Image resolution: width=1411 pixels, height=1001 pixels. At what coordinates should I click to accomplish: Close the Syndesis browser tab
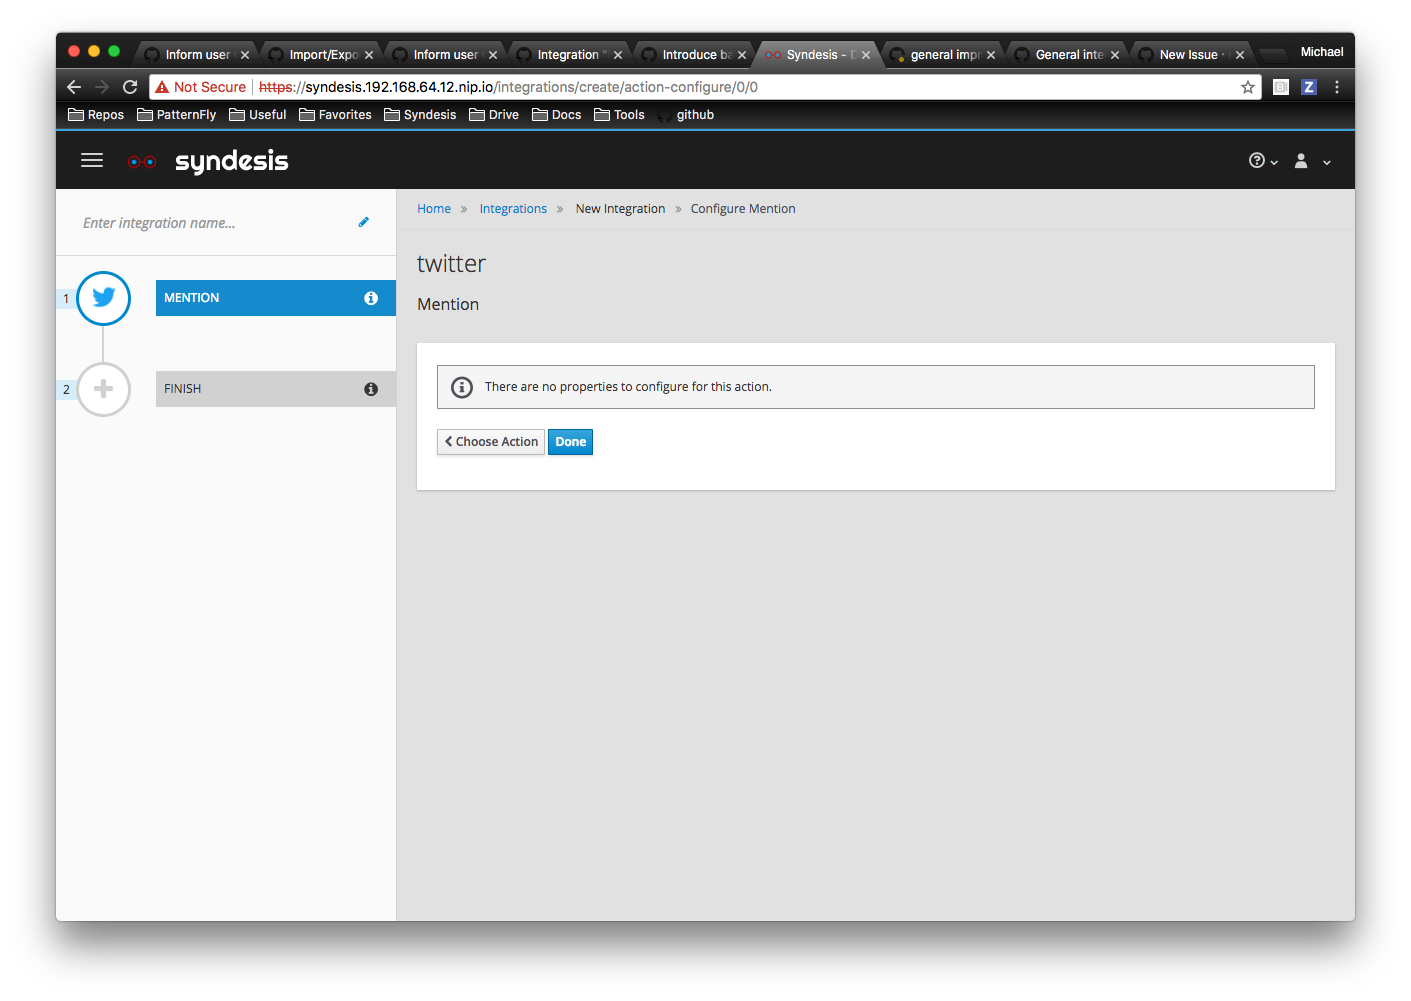[866, 55]
